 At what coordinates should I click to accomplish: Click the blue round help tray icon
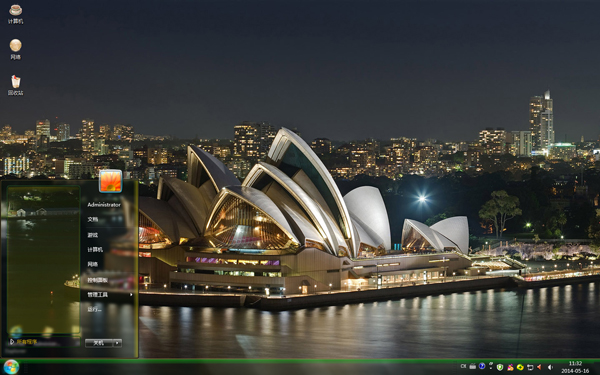pyautogui.click(x=482, y=366)
